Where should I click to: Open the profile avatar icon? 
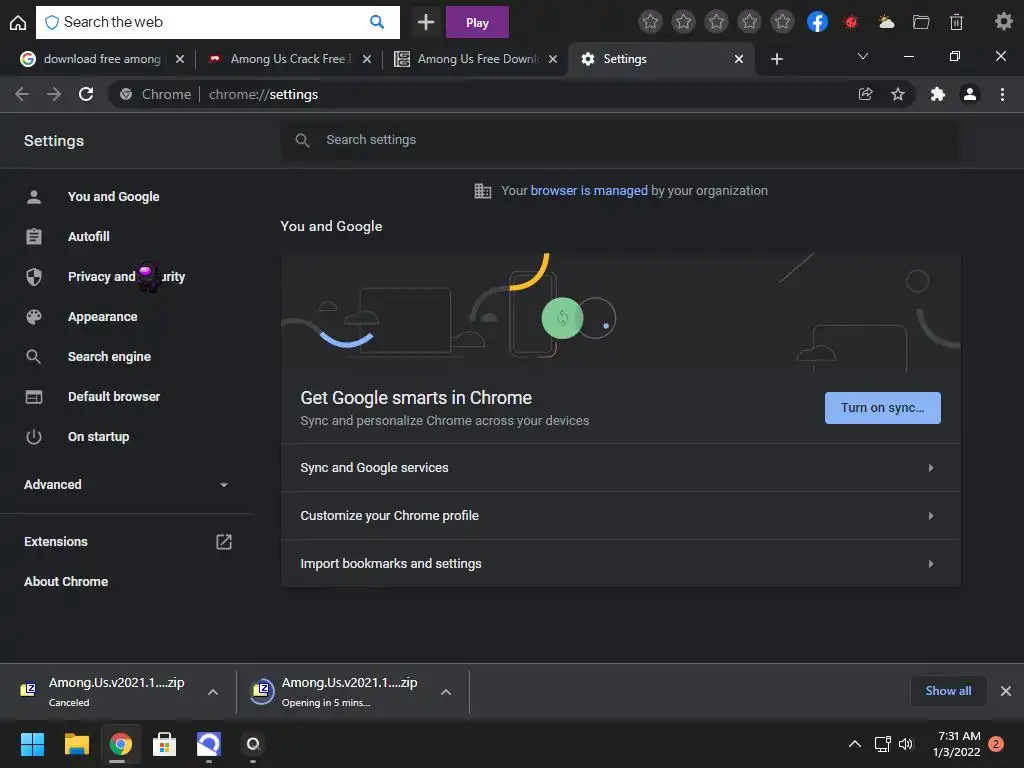pos(970,94)
